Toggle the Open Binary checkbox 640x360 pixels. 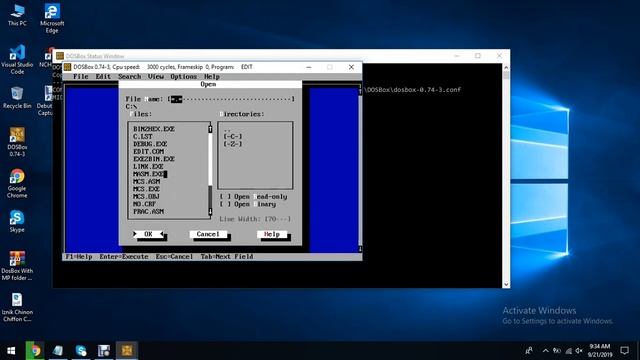[224, 204]
